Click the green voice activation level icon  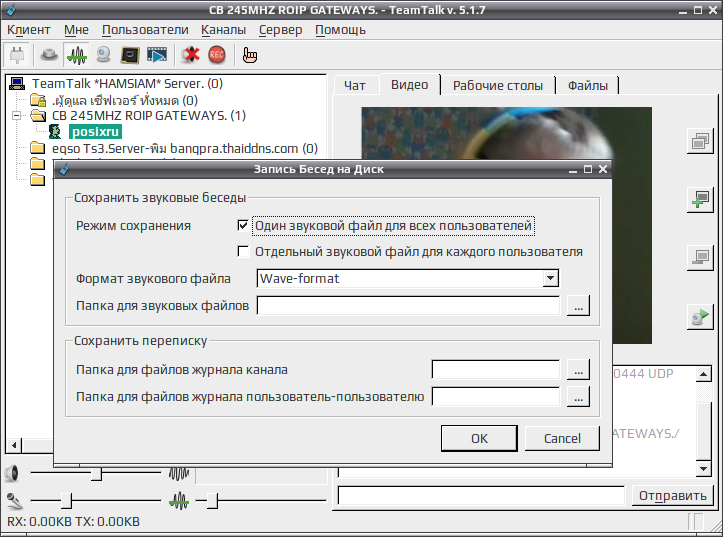click(x=179, y=501)
